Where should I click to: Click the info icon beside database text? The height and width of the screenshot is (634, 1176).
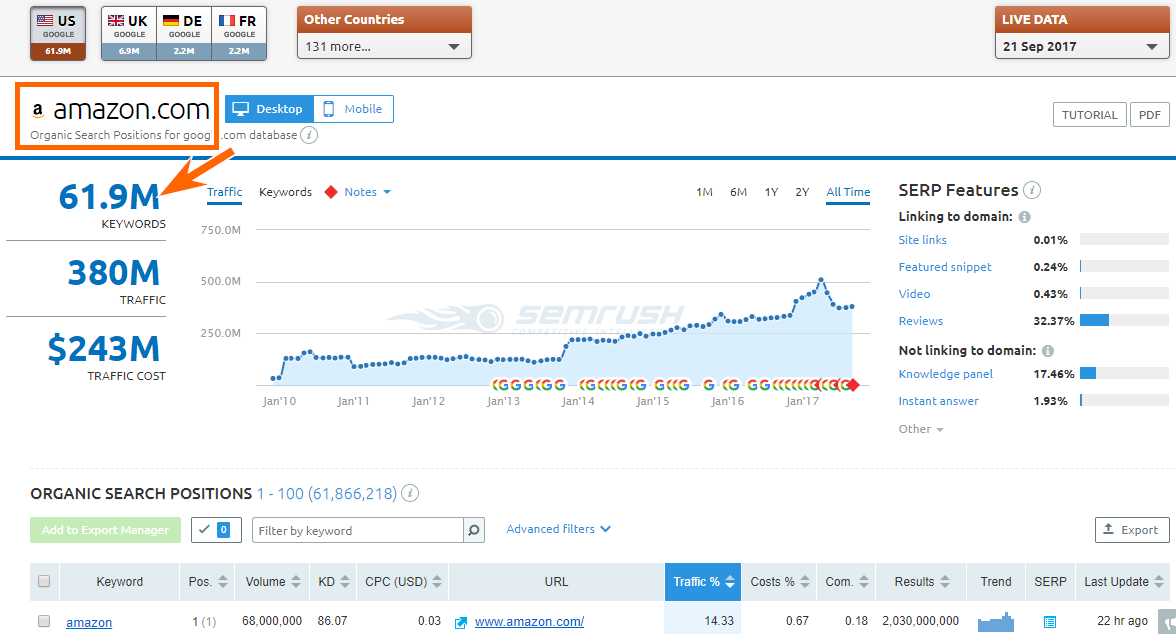(309, 135)
